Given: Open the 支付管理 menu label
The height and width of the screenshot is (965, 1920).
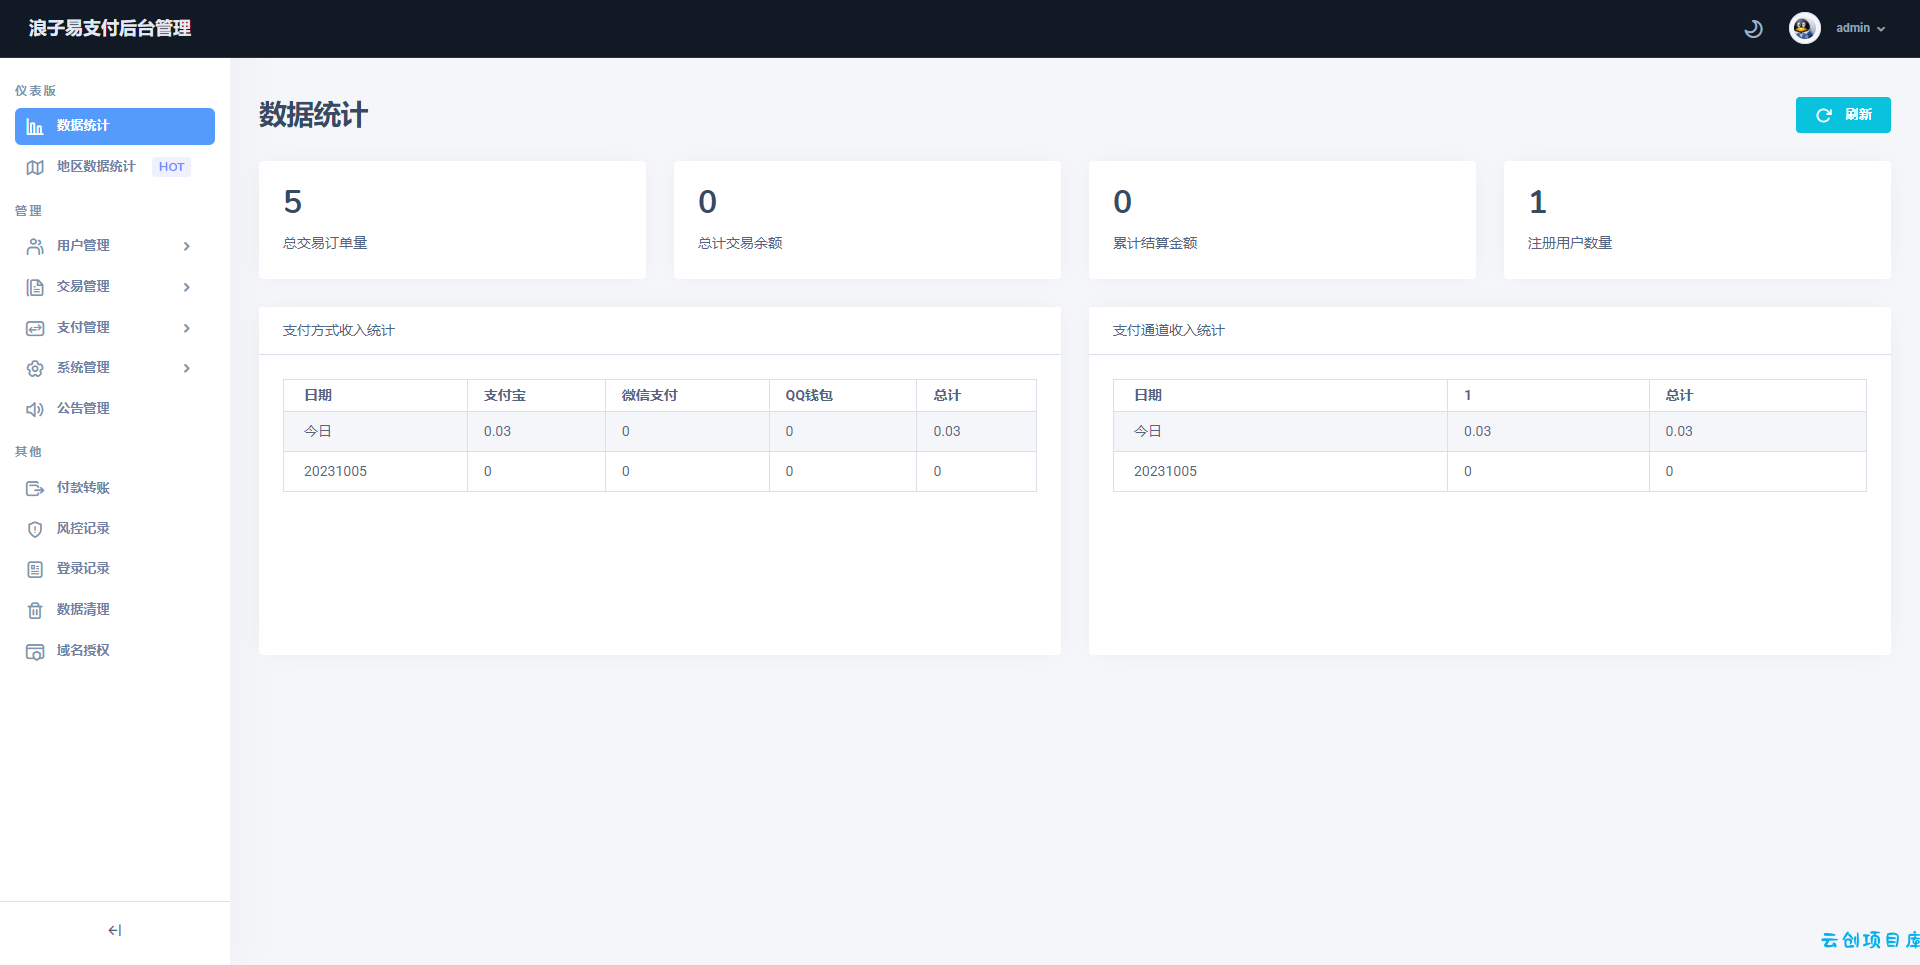Looking at the screenshot, I should (x=83, y=327).
